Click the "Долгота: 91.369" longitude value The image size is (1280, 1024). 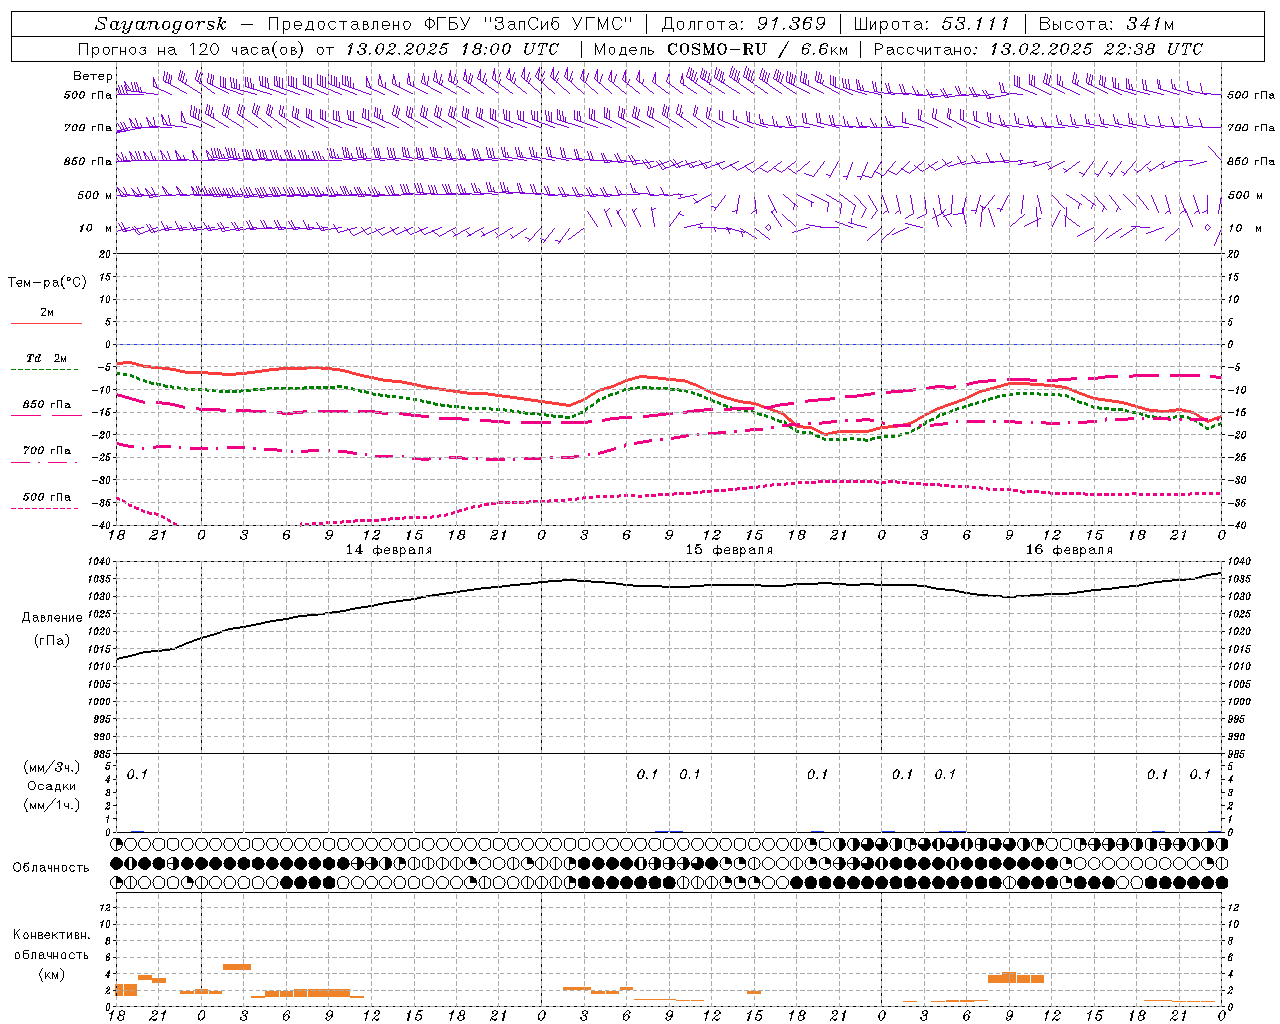[x=744, y=24]
